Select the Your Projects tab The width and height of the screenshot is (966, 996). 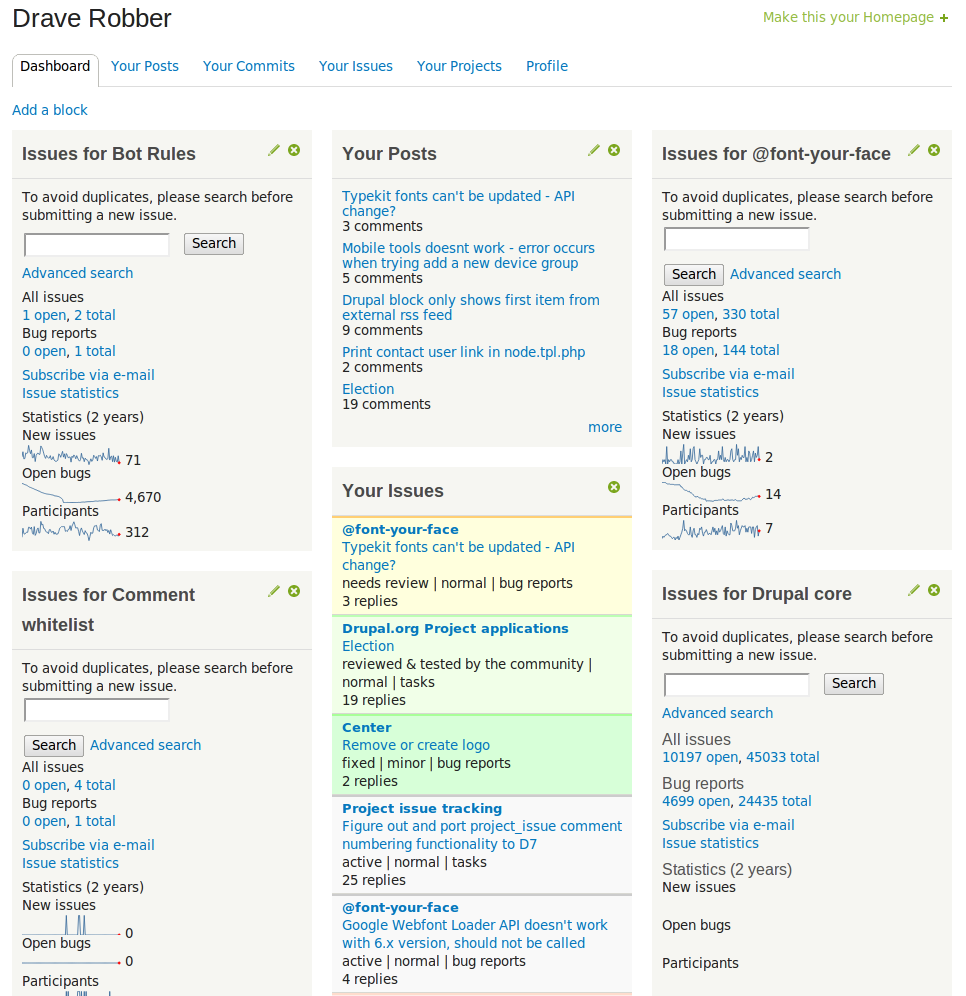[x=459, y=66]
